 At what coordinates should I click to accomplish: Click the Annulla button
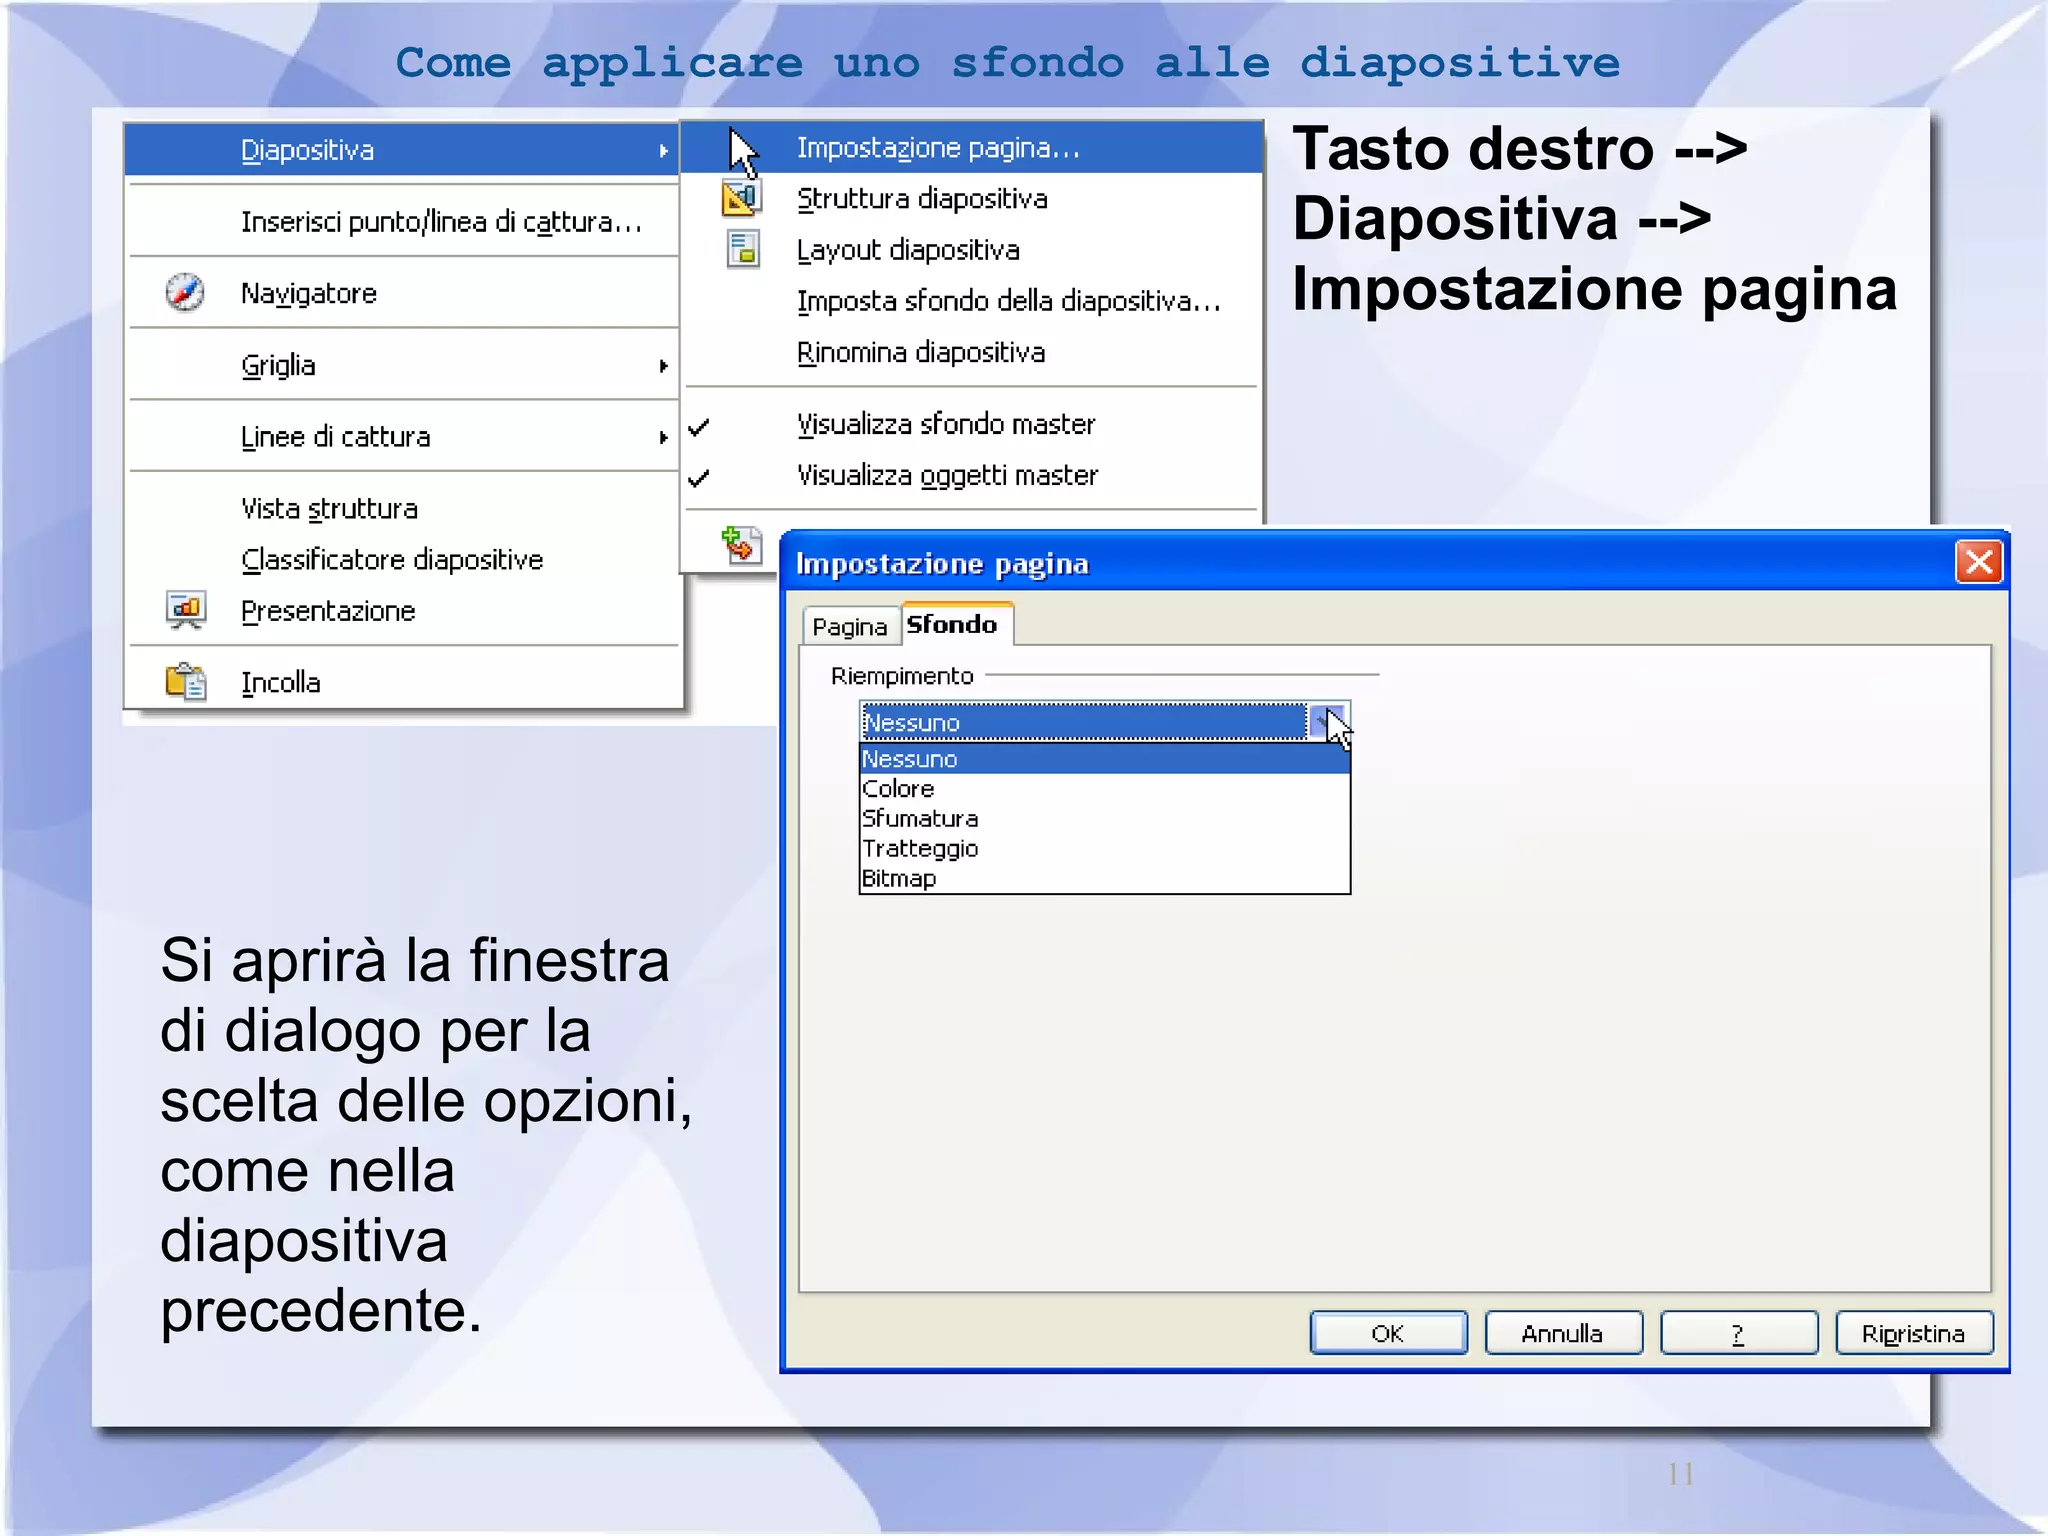pyautogui.click(x=1563, y=1333)
